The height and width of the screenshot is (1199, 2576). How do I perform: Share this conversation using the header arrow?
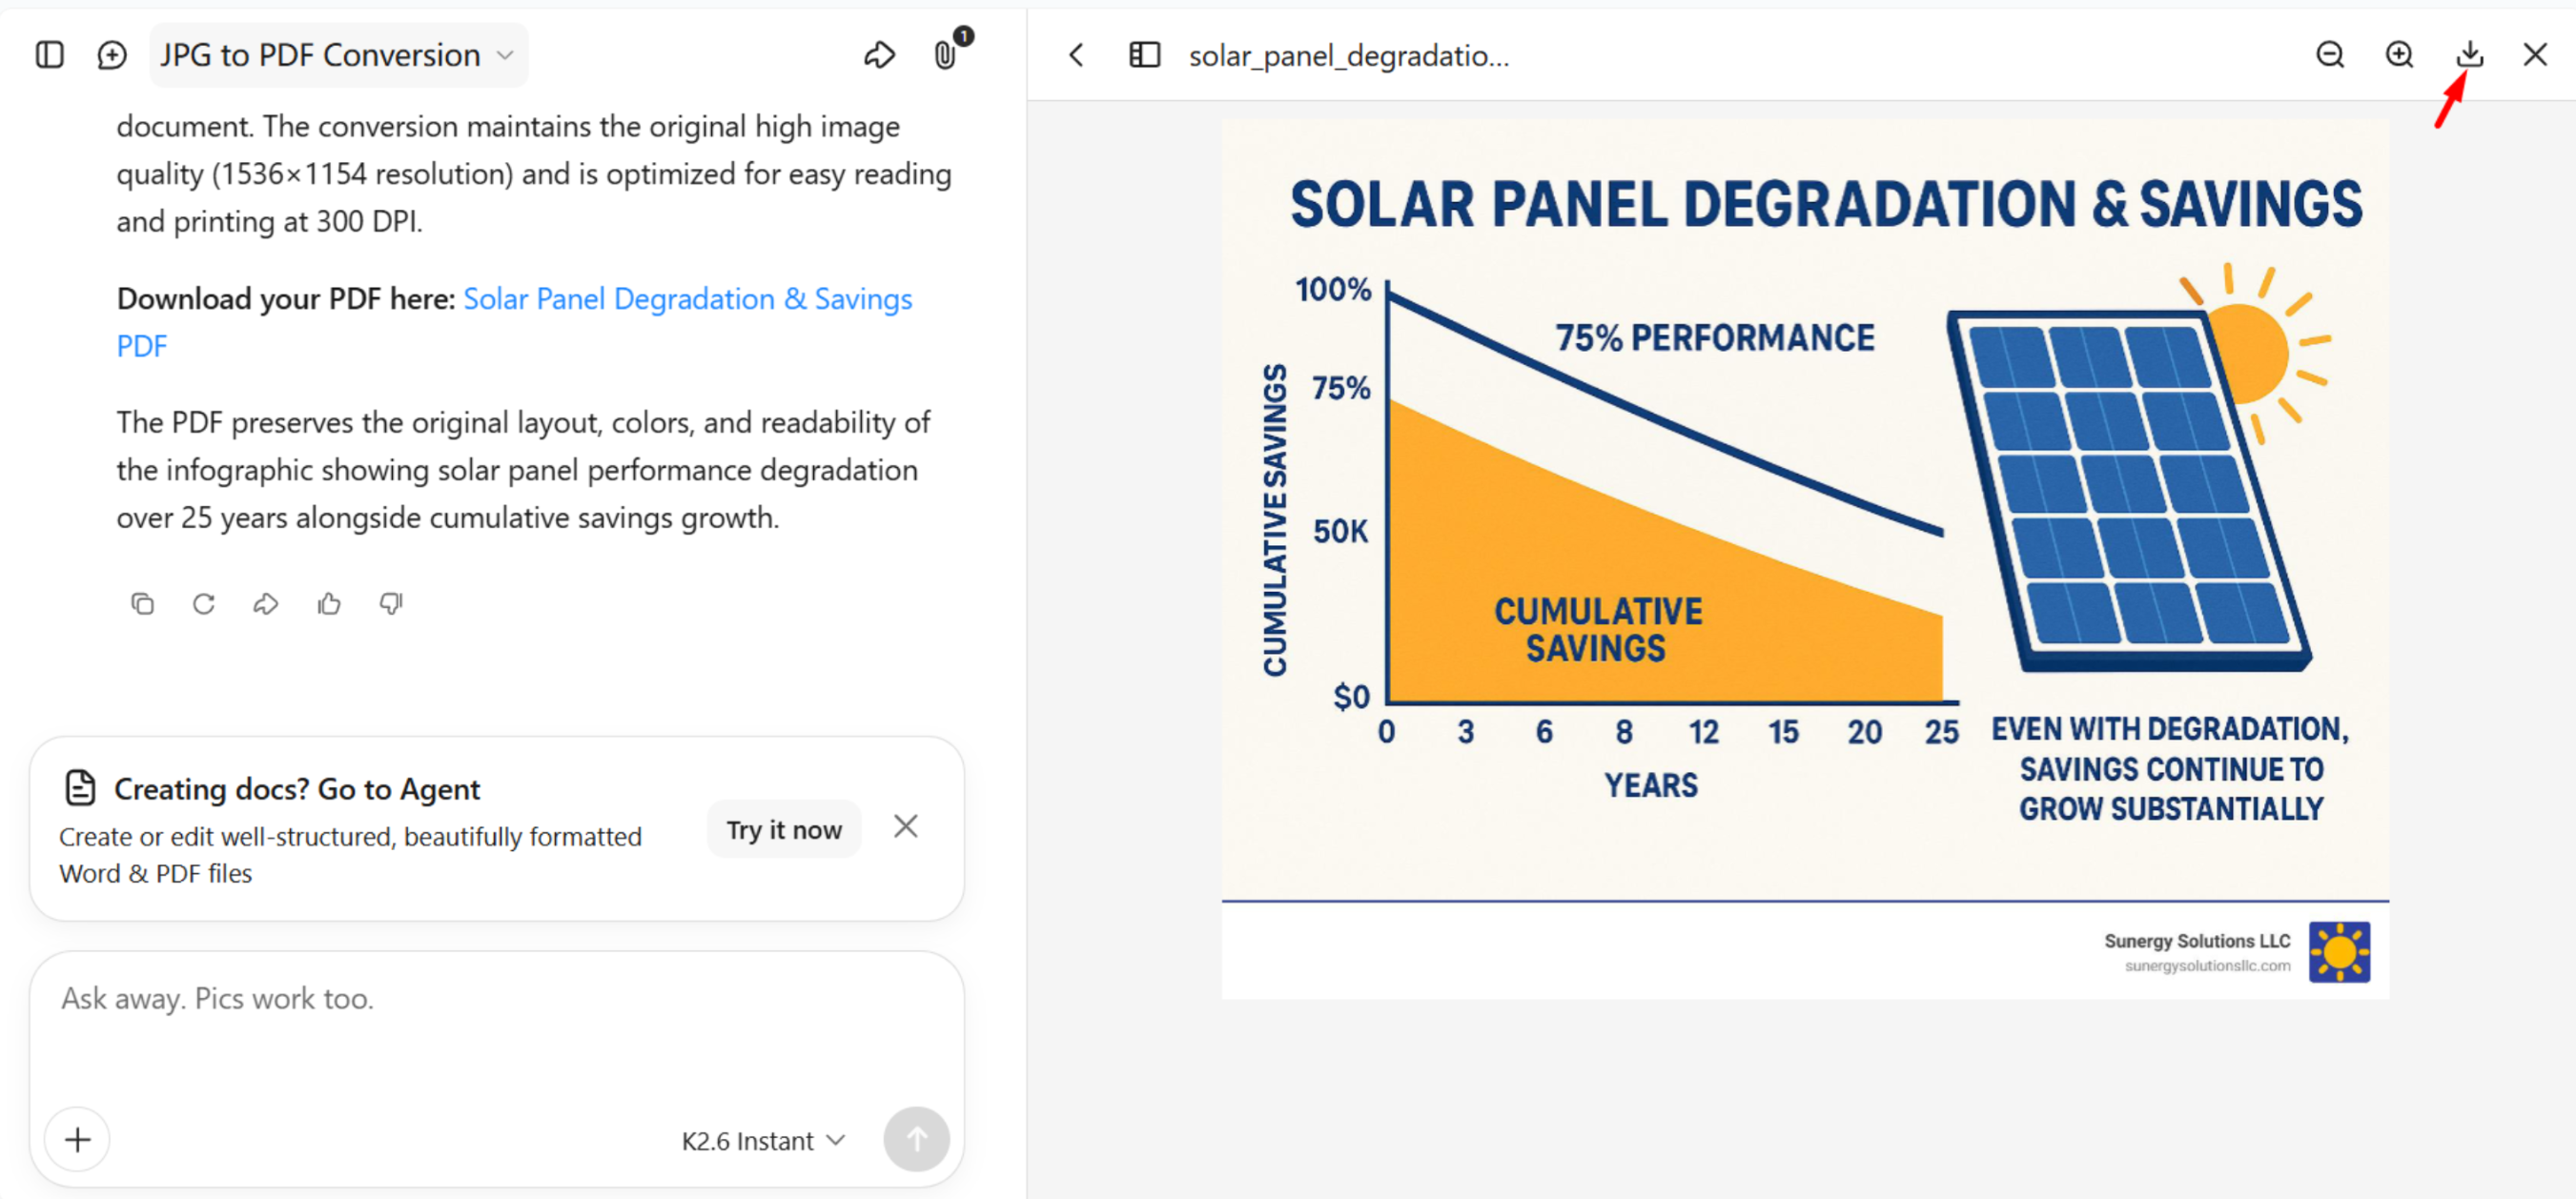click(879, 54)
